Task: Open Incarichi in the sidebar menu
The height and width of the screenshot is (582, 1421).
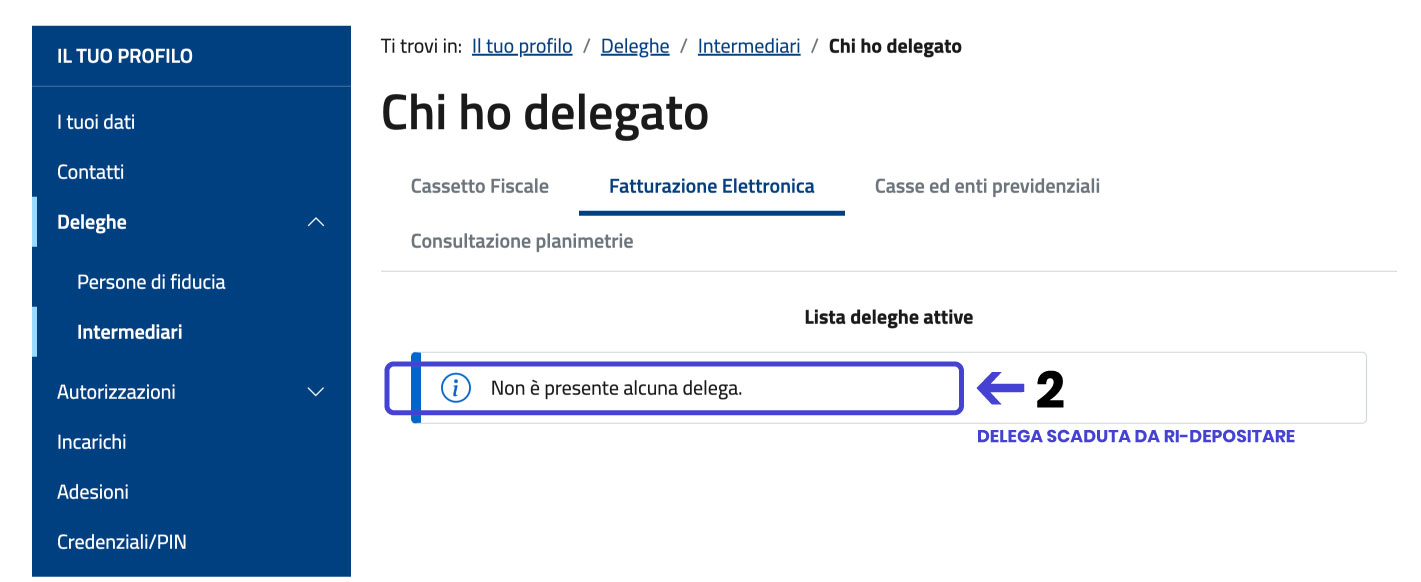Action: click(92, 442)
